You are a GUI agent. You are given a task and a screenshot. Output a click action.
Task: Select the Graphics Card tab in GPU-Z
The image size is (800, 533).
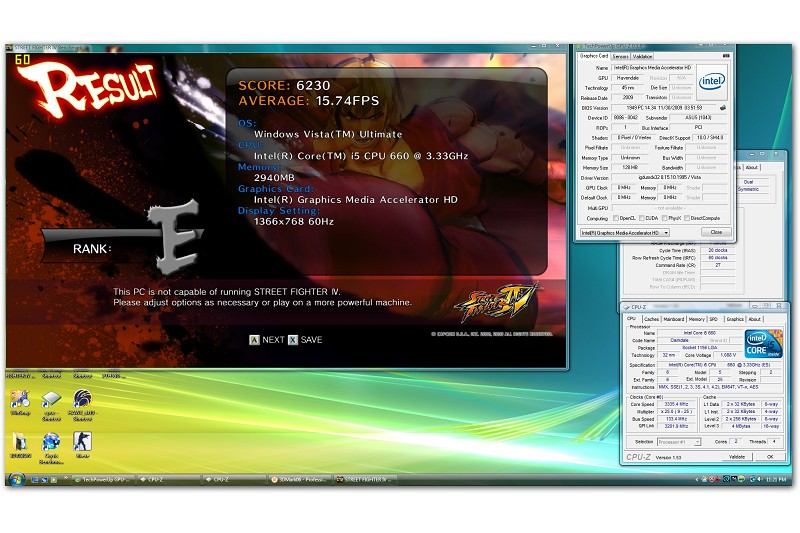point(594,56)
